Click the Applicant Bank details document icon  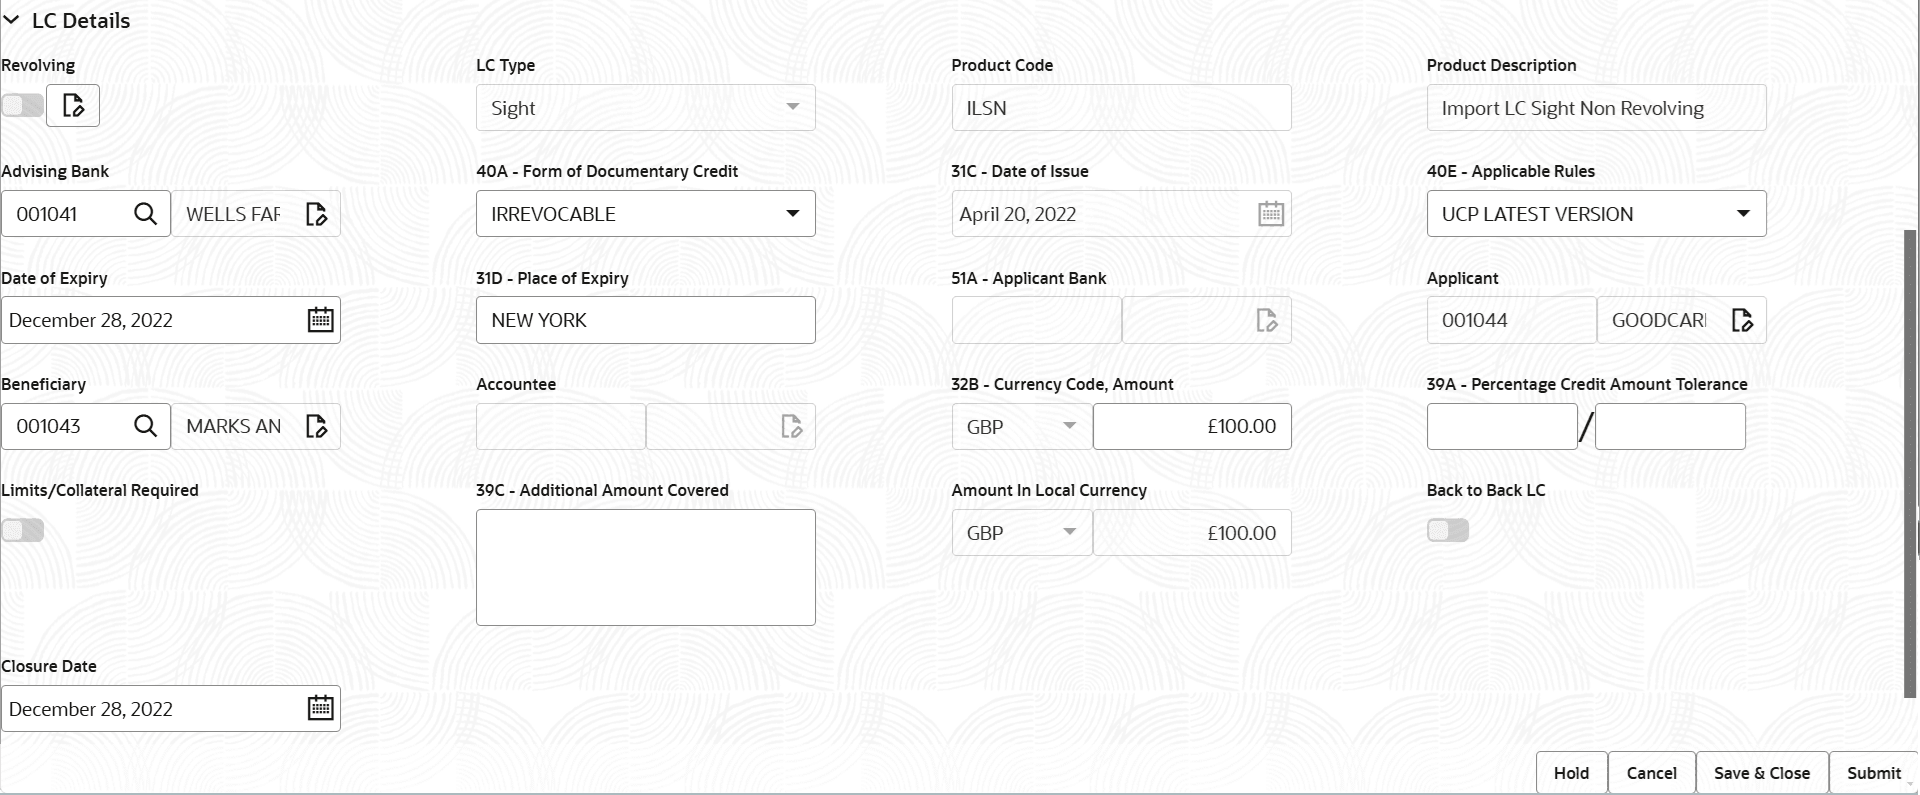[x=1267, y=320]
